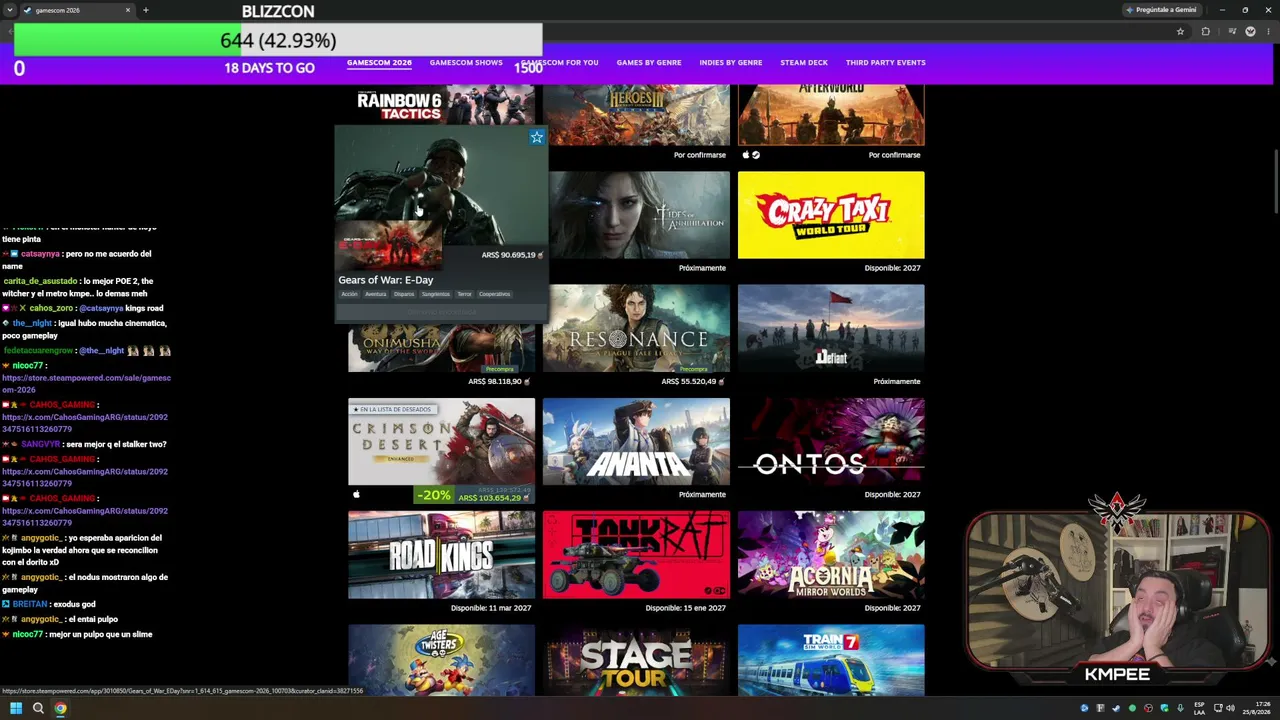Click the Acción tag on Gears of War
Viewport: 1280px width, 720px height.
pos(349,294)
